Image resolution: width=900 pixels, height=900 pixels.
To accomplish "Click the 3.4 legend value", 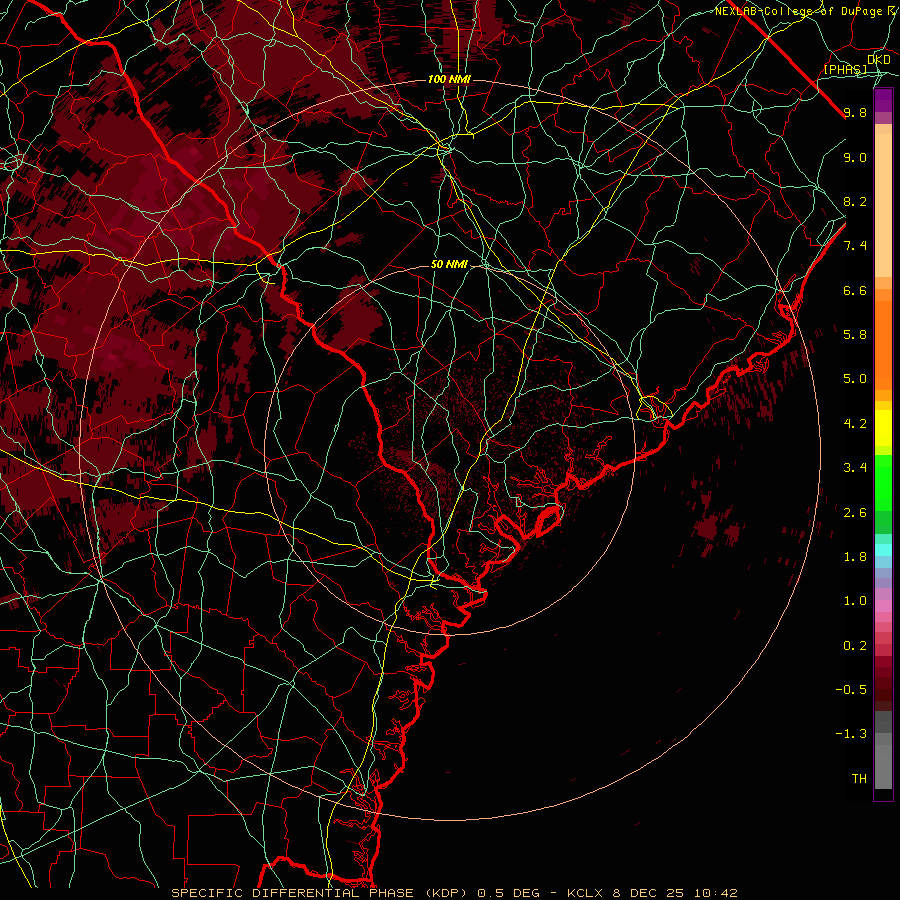I will [855, 468].
